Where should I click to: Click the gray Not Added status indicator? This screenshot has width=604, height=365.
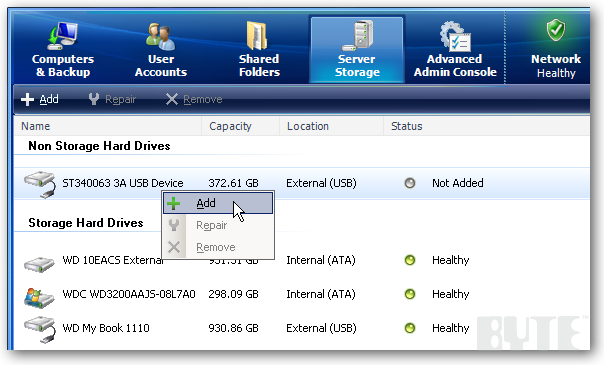pyautogui.click(x=410, y=183)
